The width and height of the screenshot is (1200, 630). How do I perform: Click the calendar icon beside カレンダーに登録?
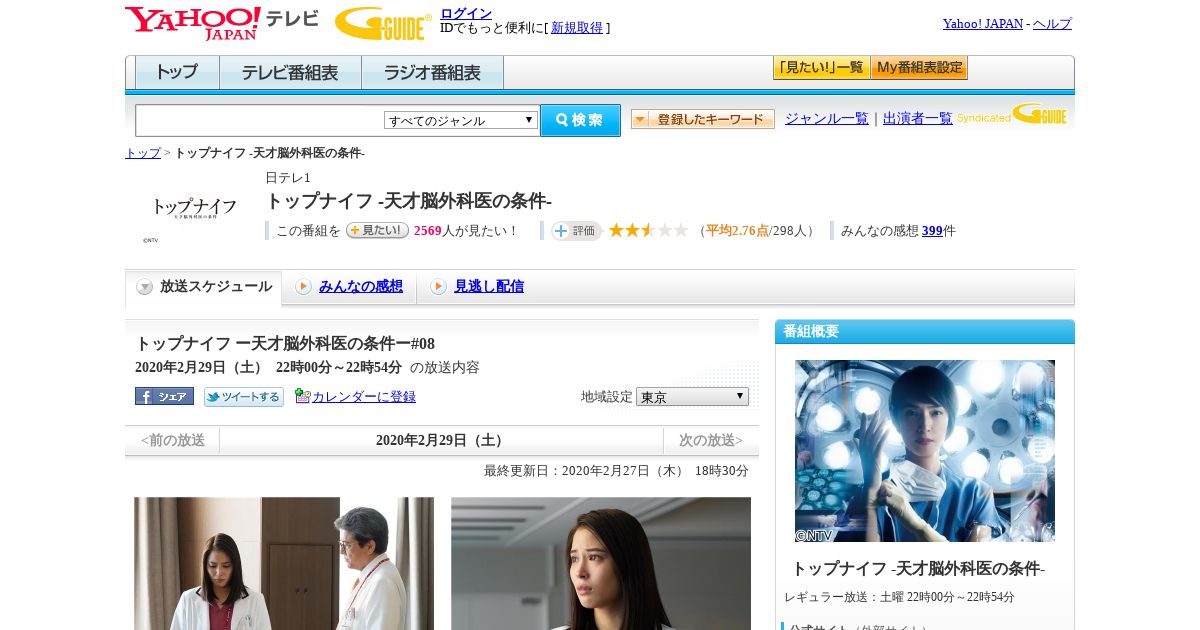pyautogui.click(x=303, y=396)
